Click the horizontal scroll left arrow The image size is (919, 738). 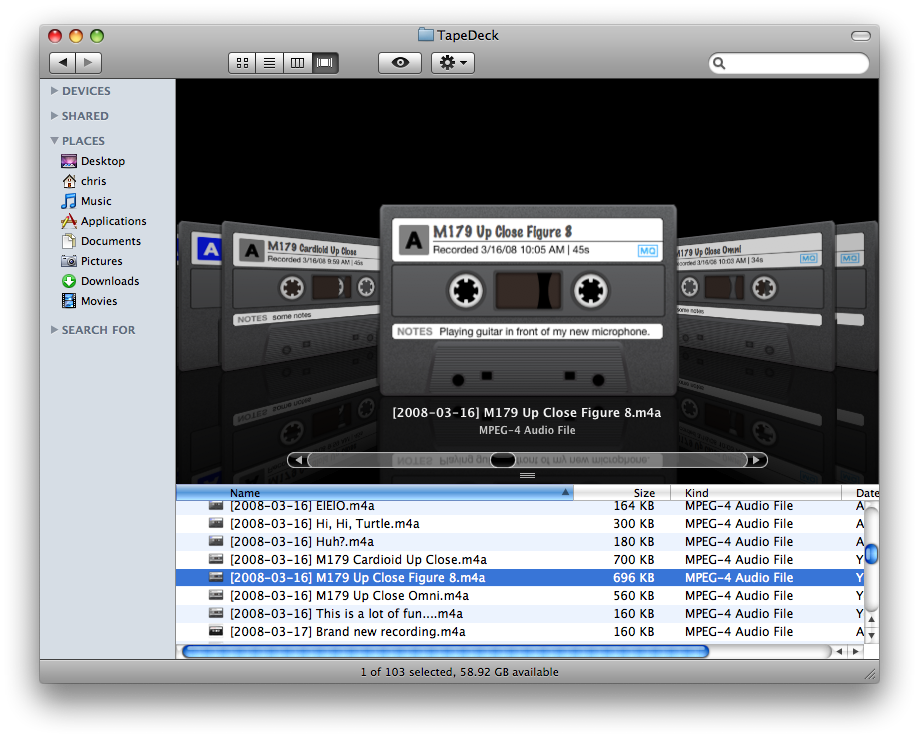pyautogui.click(x=840, y=651)
